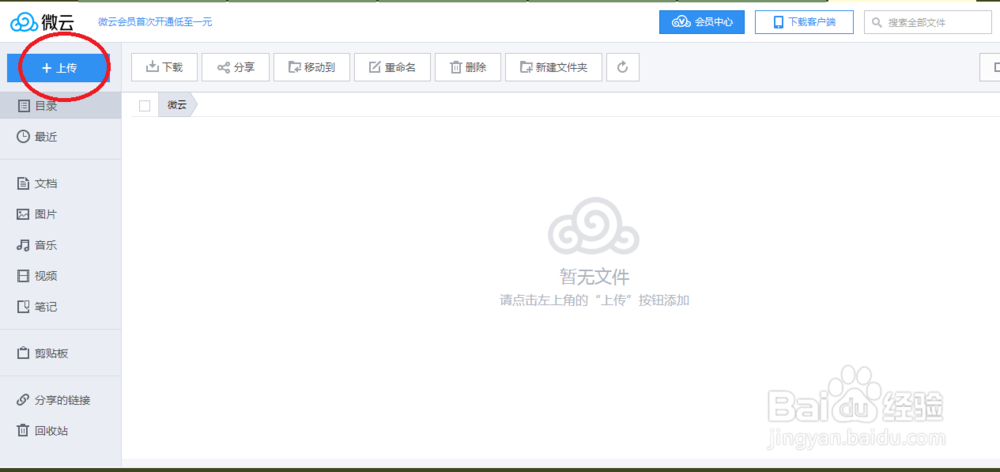Create a folder with 新建文件夹
1000x472 pixels.
click(554, 67)
